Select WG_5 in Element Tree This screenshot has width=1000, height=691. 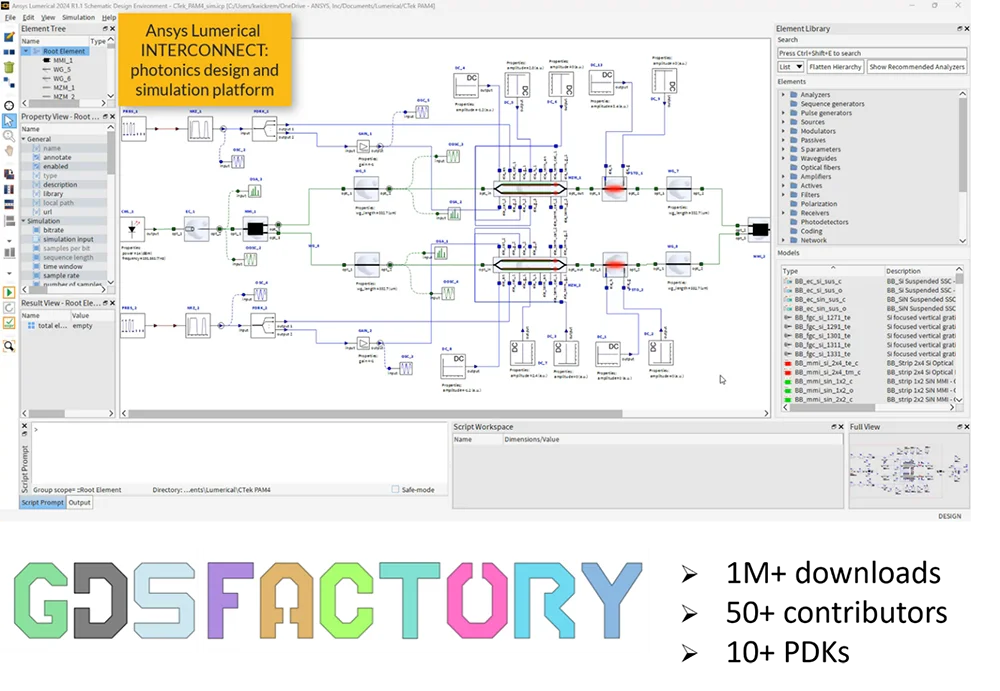[x=62, y=69]
